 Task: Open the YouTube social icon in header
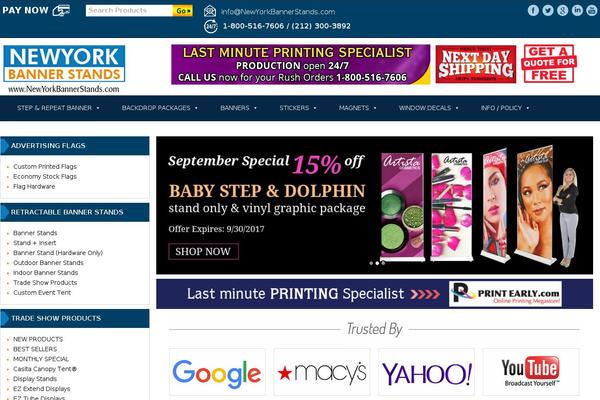click(x=592, y=10)
